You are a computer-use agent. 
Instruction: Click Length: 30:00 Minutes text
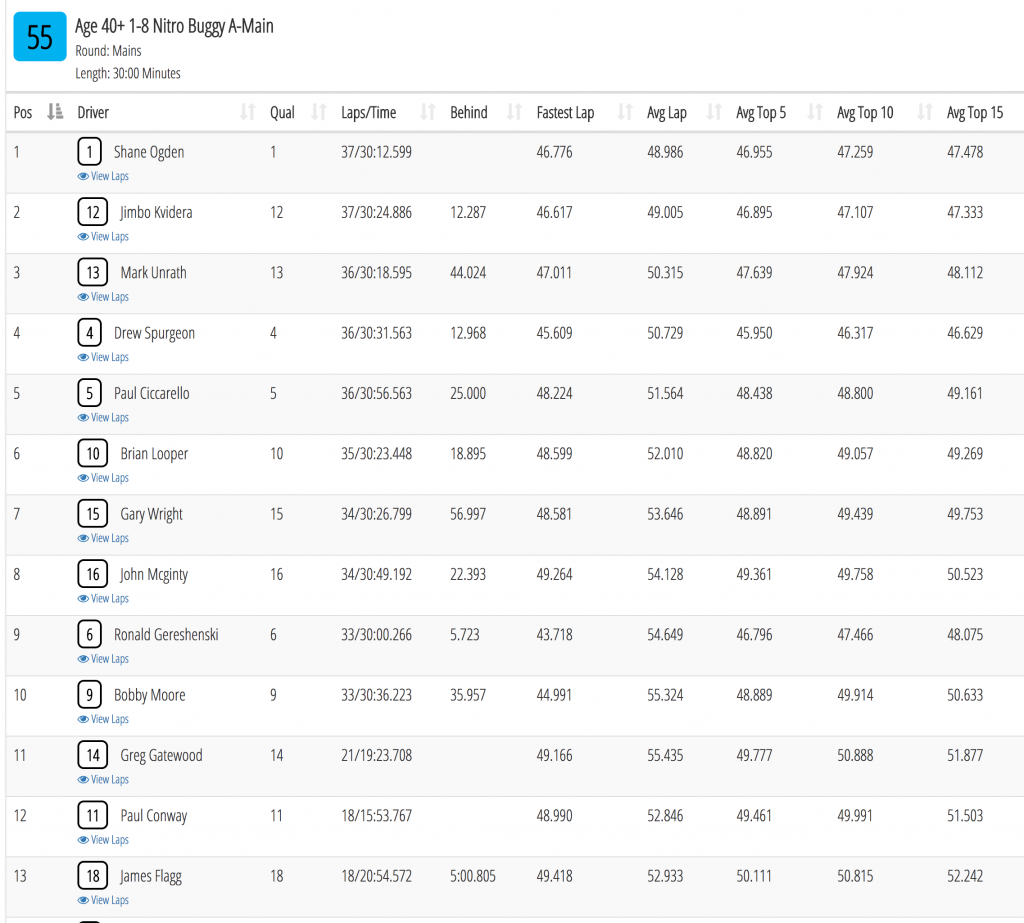pos(127,73)
